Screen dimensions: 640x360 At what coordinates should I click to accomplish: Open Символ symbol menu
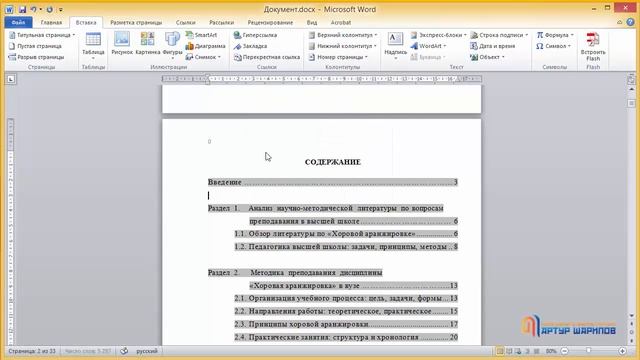[553, 46]
